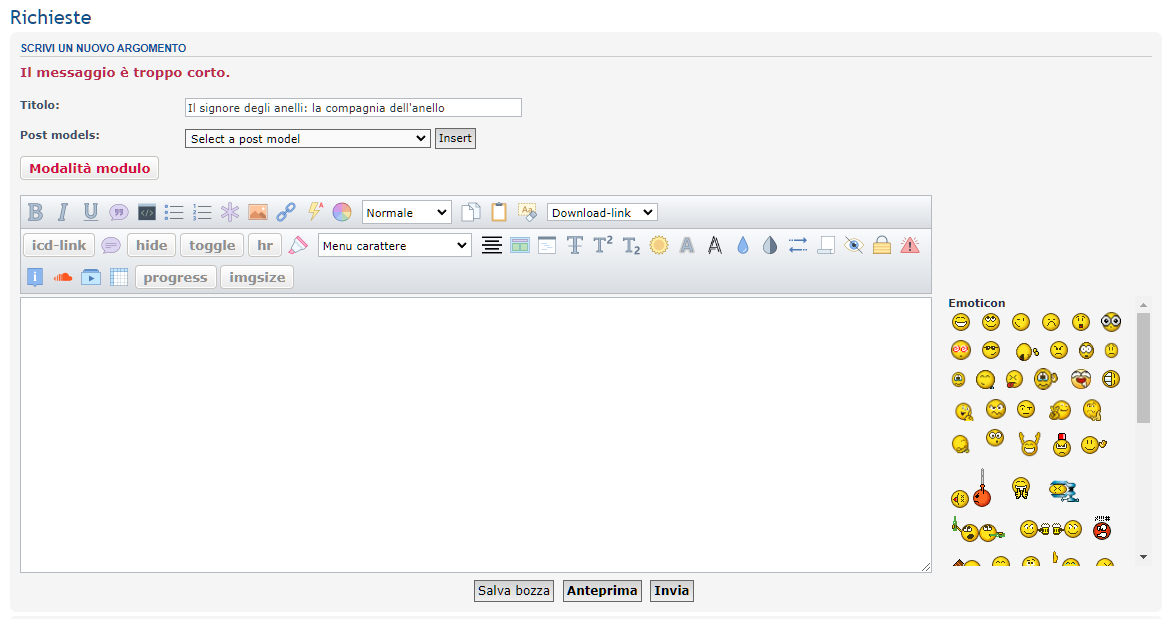
Task: Click the italic formatting icon
Action: (x=63, y=212)
